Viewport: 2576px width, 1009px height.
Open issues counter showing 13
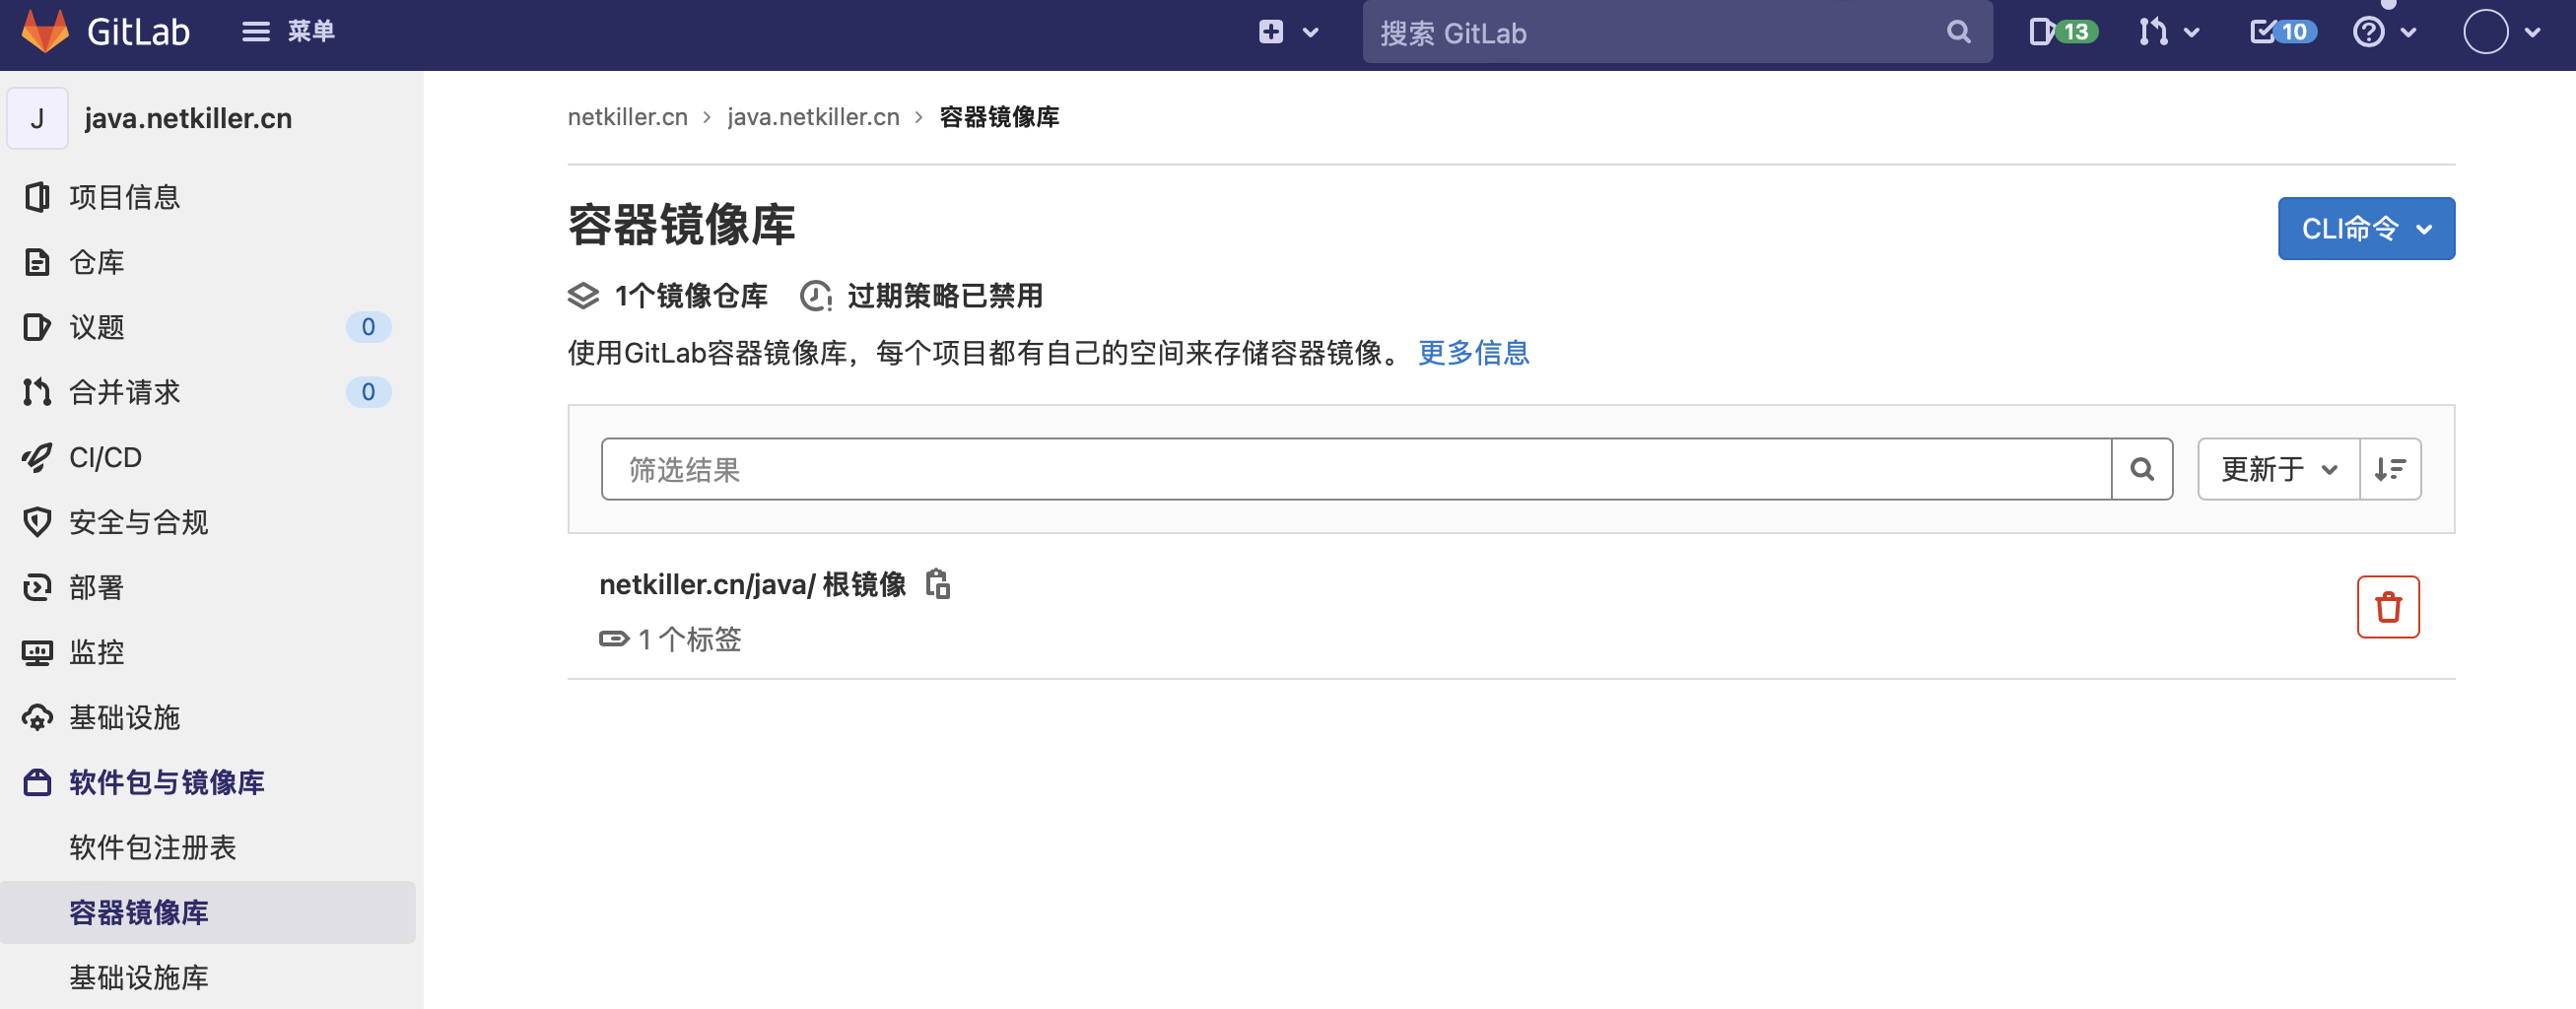click(x=2063, y=32)
